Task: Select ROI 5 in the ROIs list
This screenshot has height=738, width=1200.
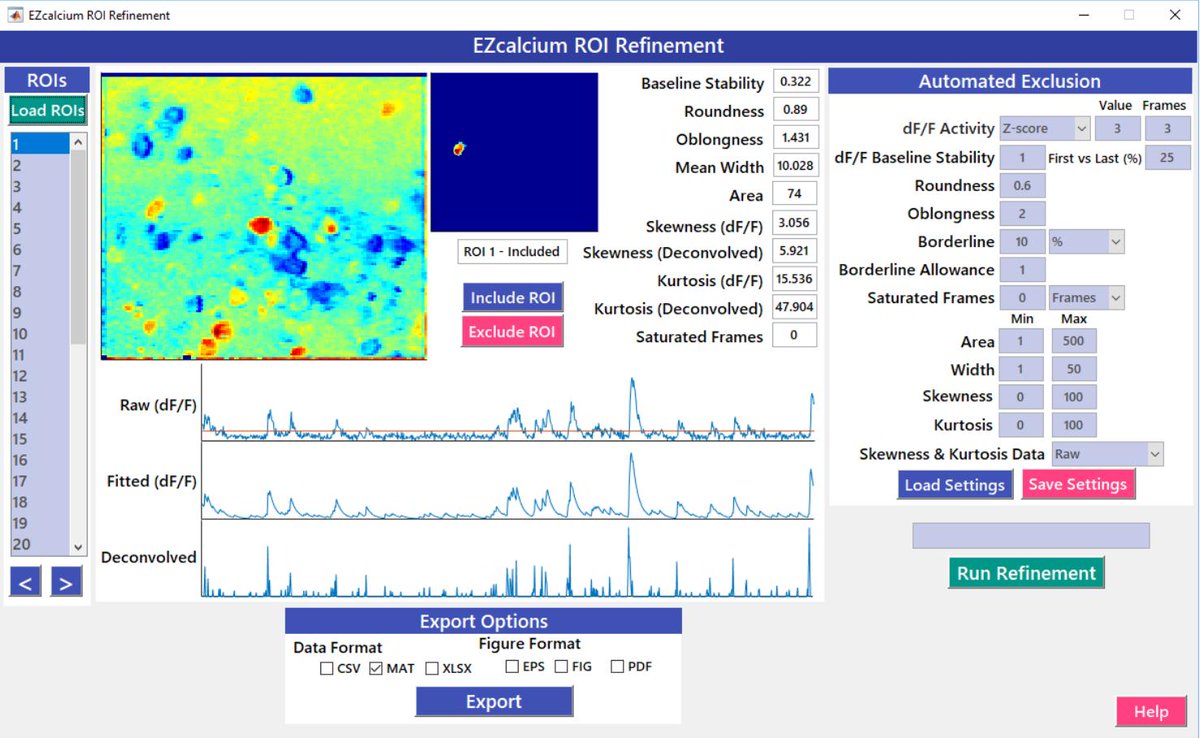Action: [40, 228]
